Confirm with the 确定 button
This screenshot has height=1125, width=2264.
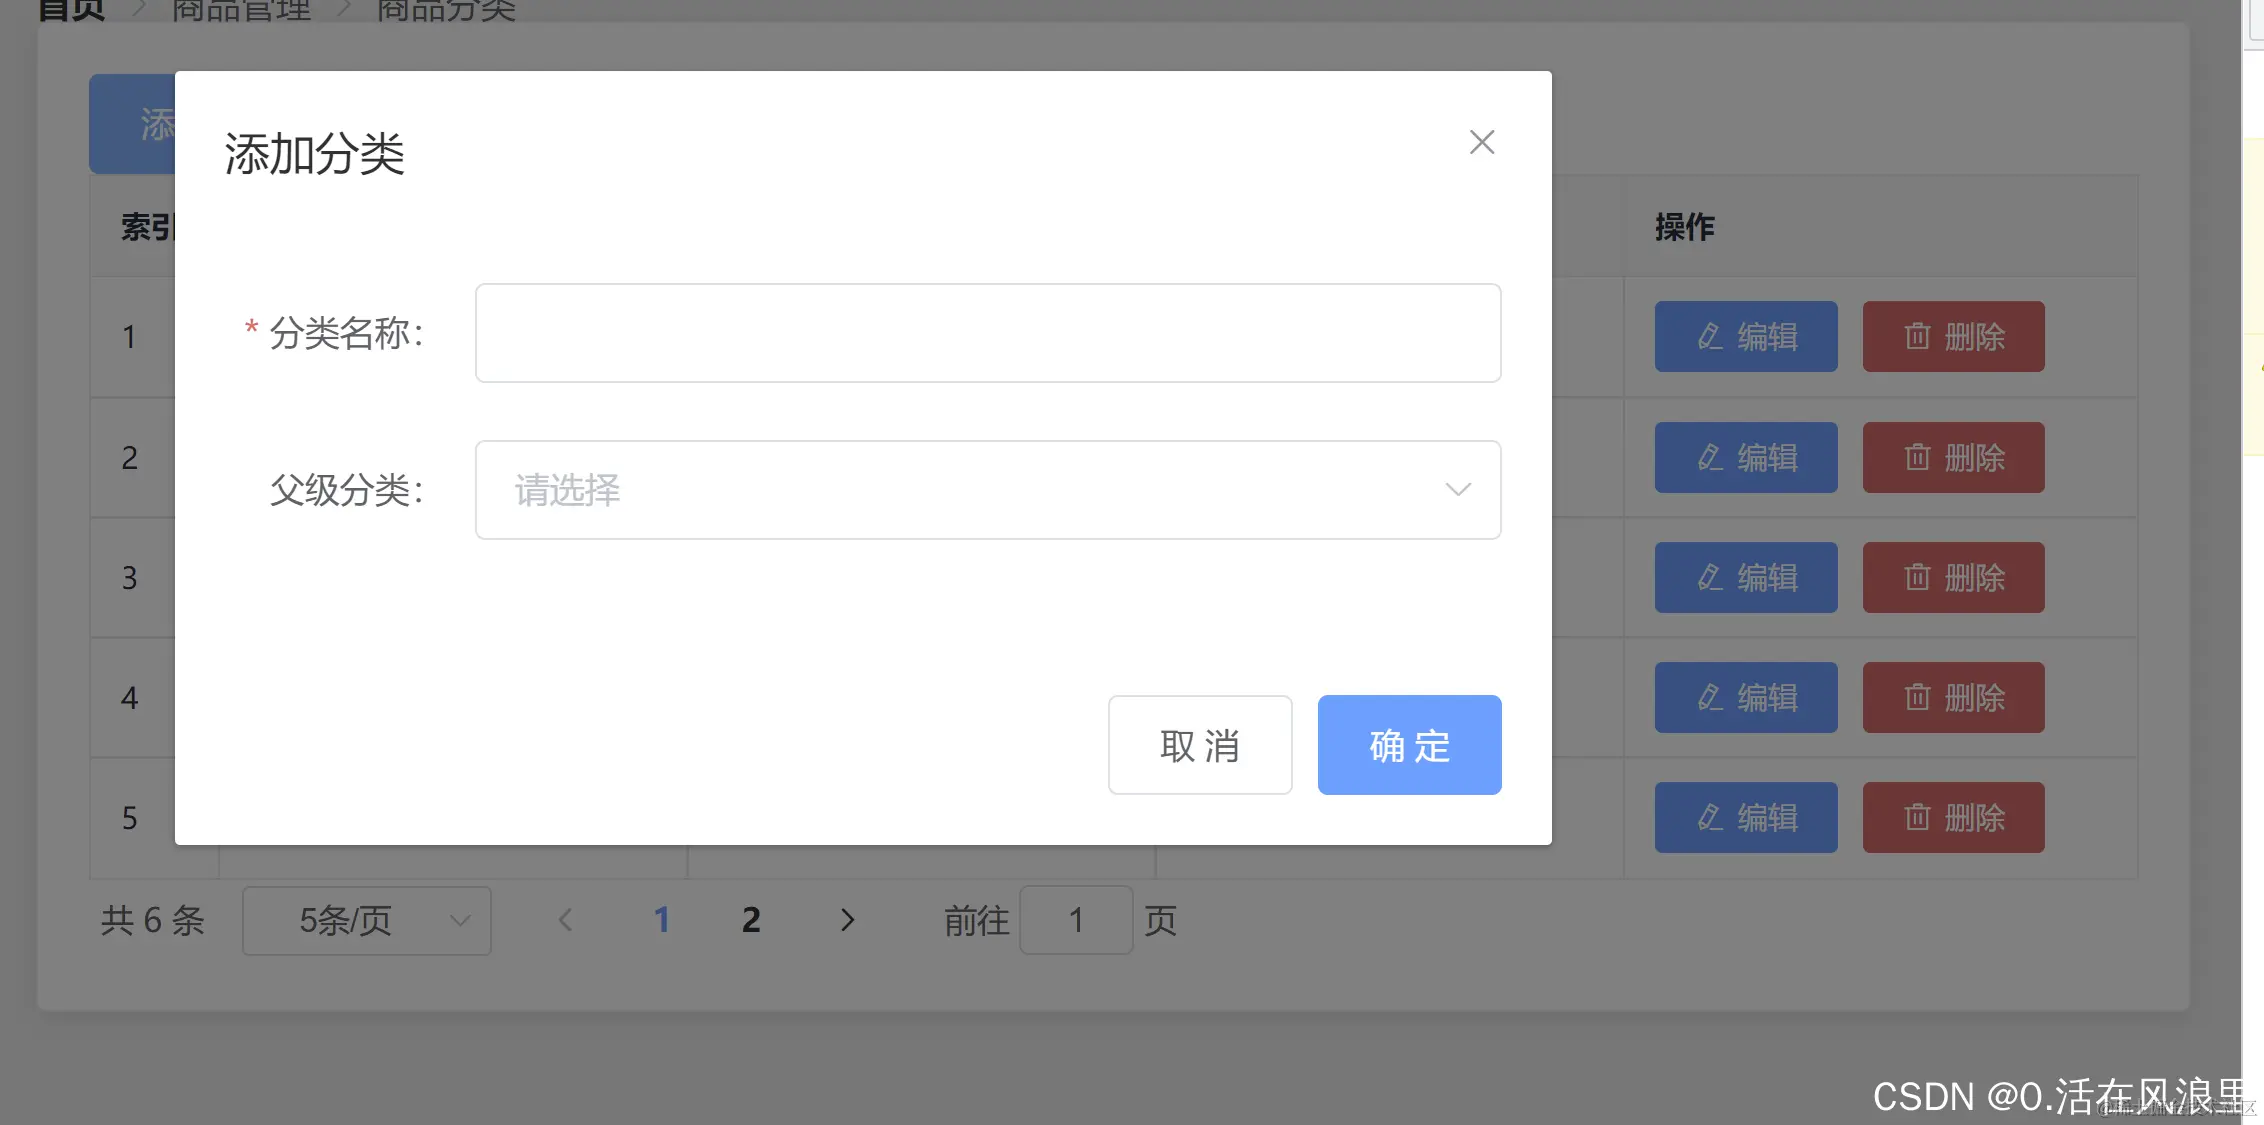[1408, 745]
